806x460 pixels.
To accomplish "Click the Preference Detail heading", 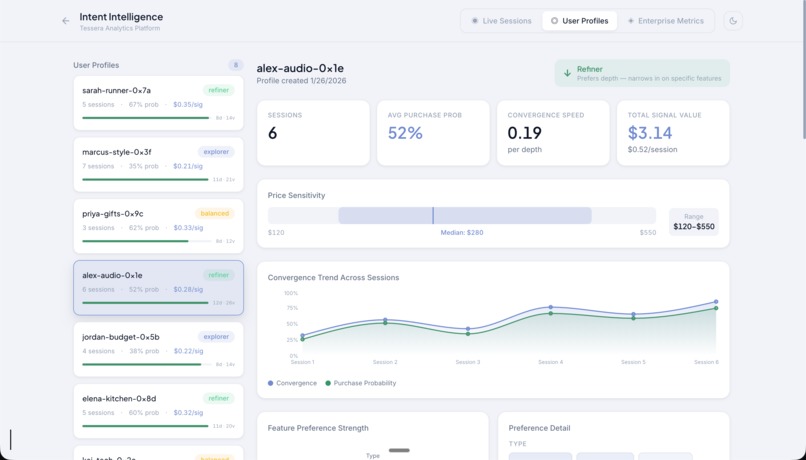I will (539, 428).
